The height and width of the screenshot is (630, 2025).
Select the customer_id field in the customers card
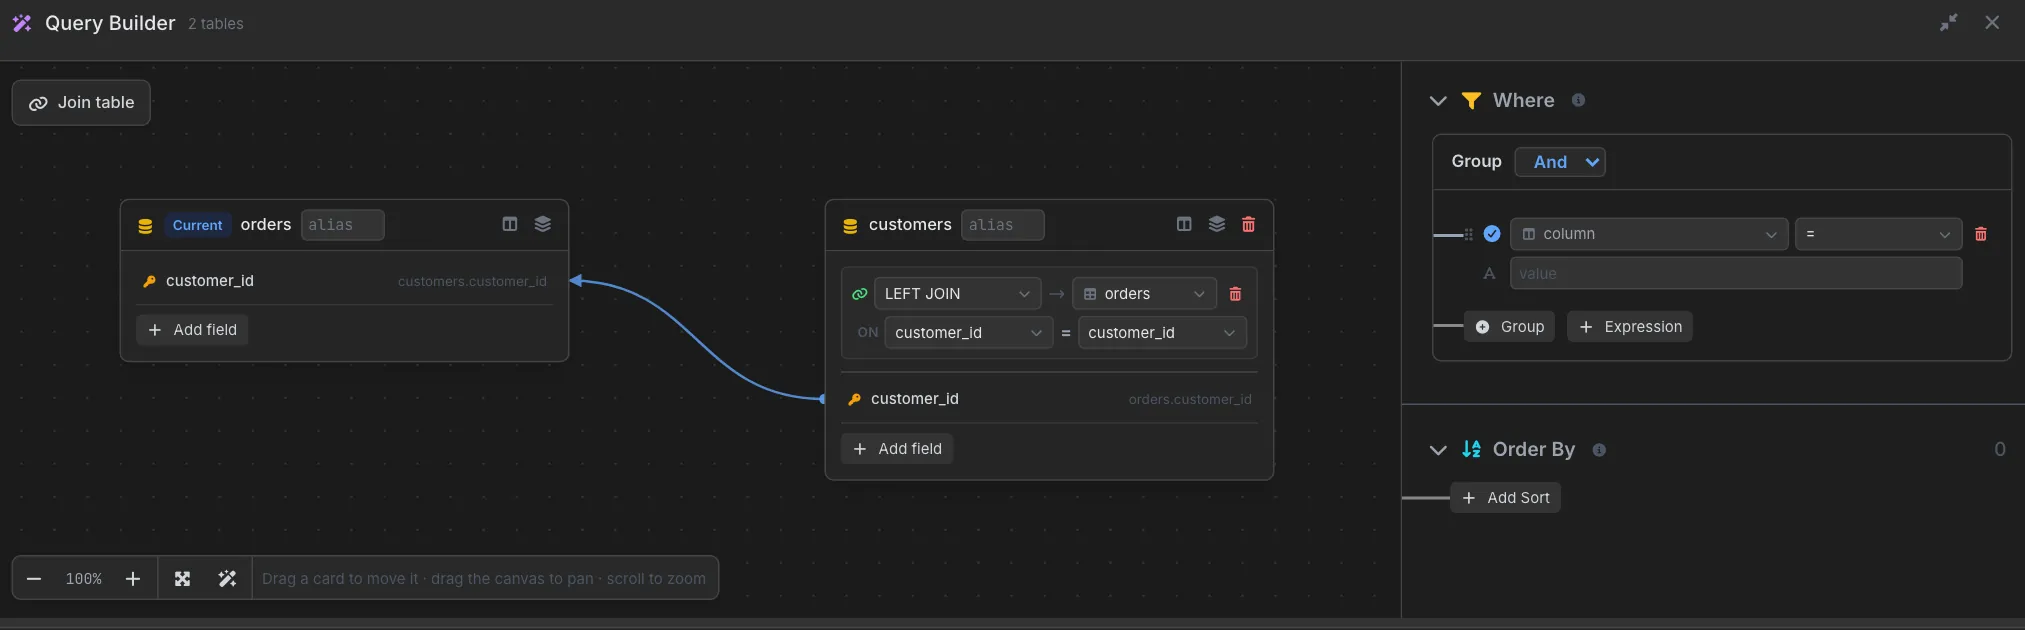pos(915,399)
